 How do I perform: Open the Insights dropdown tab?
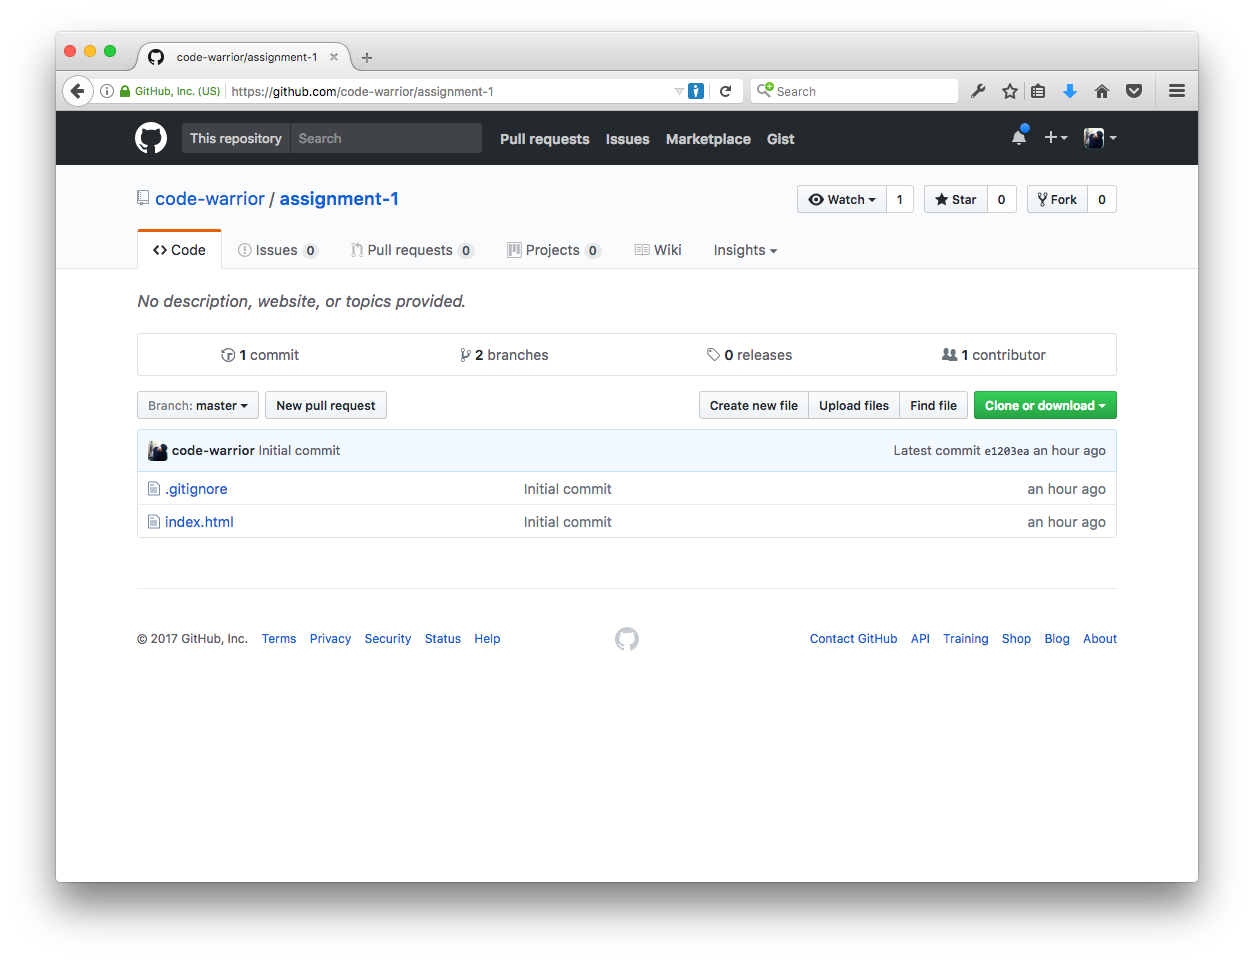[x=745, y=250]
